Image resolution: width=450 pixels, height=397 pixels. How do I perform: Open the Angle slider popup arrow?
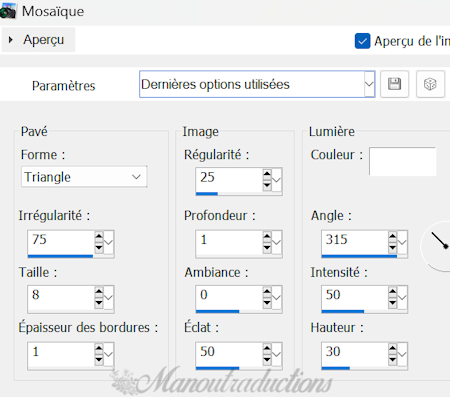tap(402, 242)
